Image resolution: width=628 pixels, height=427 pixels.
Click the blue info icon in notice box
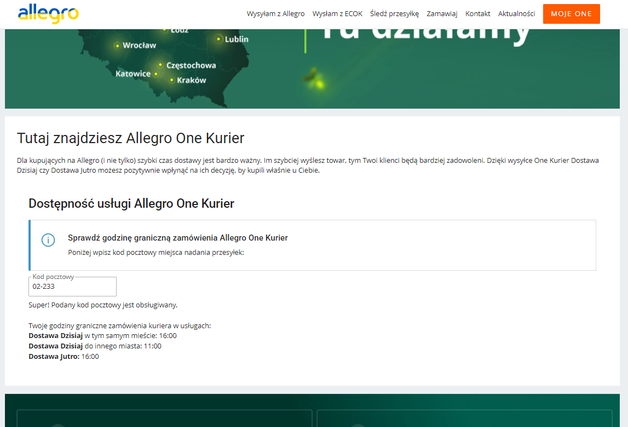[x=48, y=241]
